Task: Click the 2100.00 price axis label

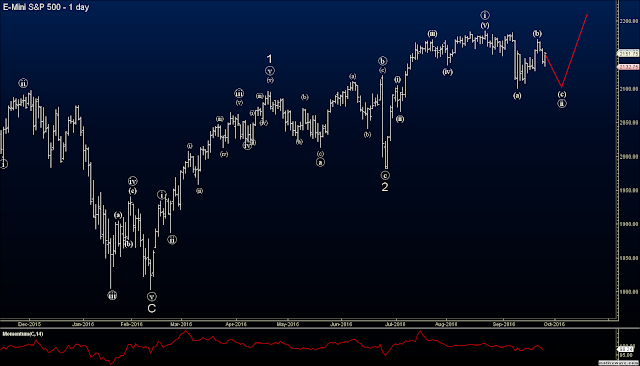Action: pos(629,89)
